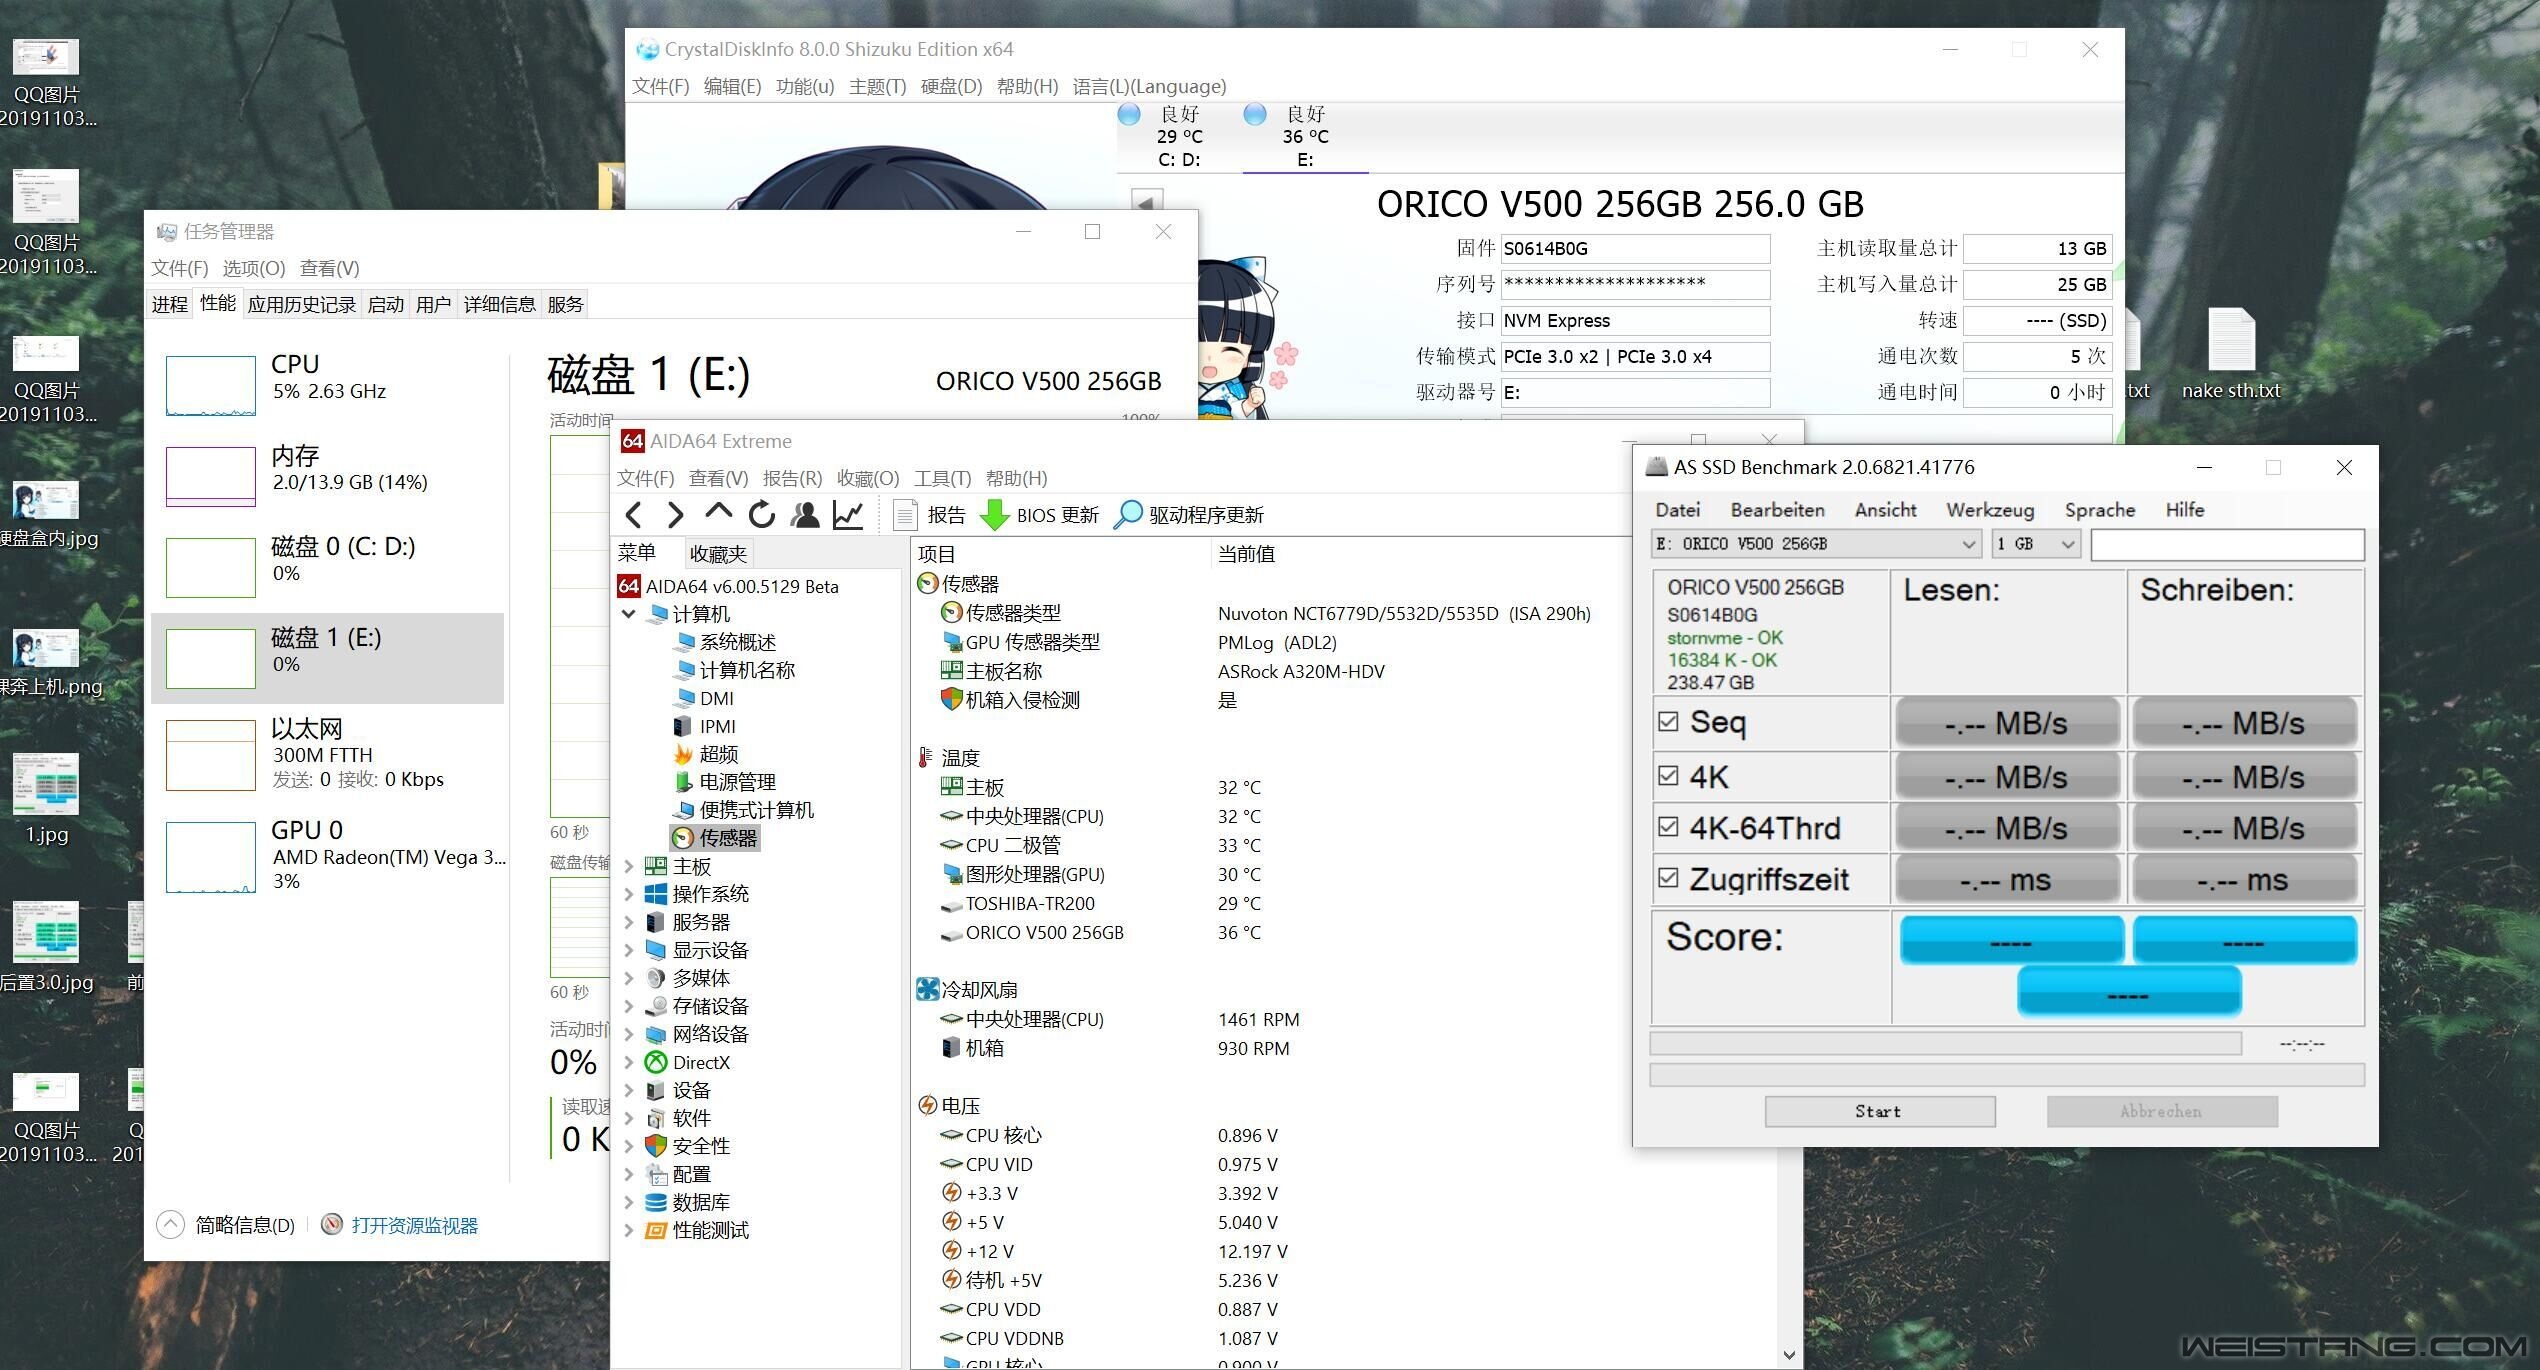Open 后置3.0.jpg desktop file
The height and width of the screenshot is (1370, 2540).
(x=46, y=948)
